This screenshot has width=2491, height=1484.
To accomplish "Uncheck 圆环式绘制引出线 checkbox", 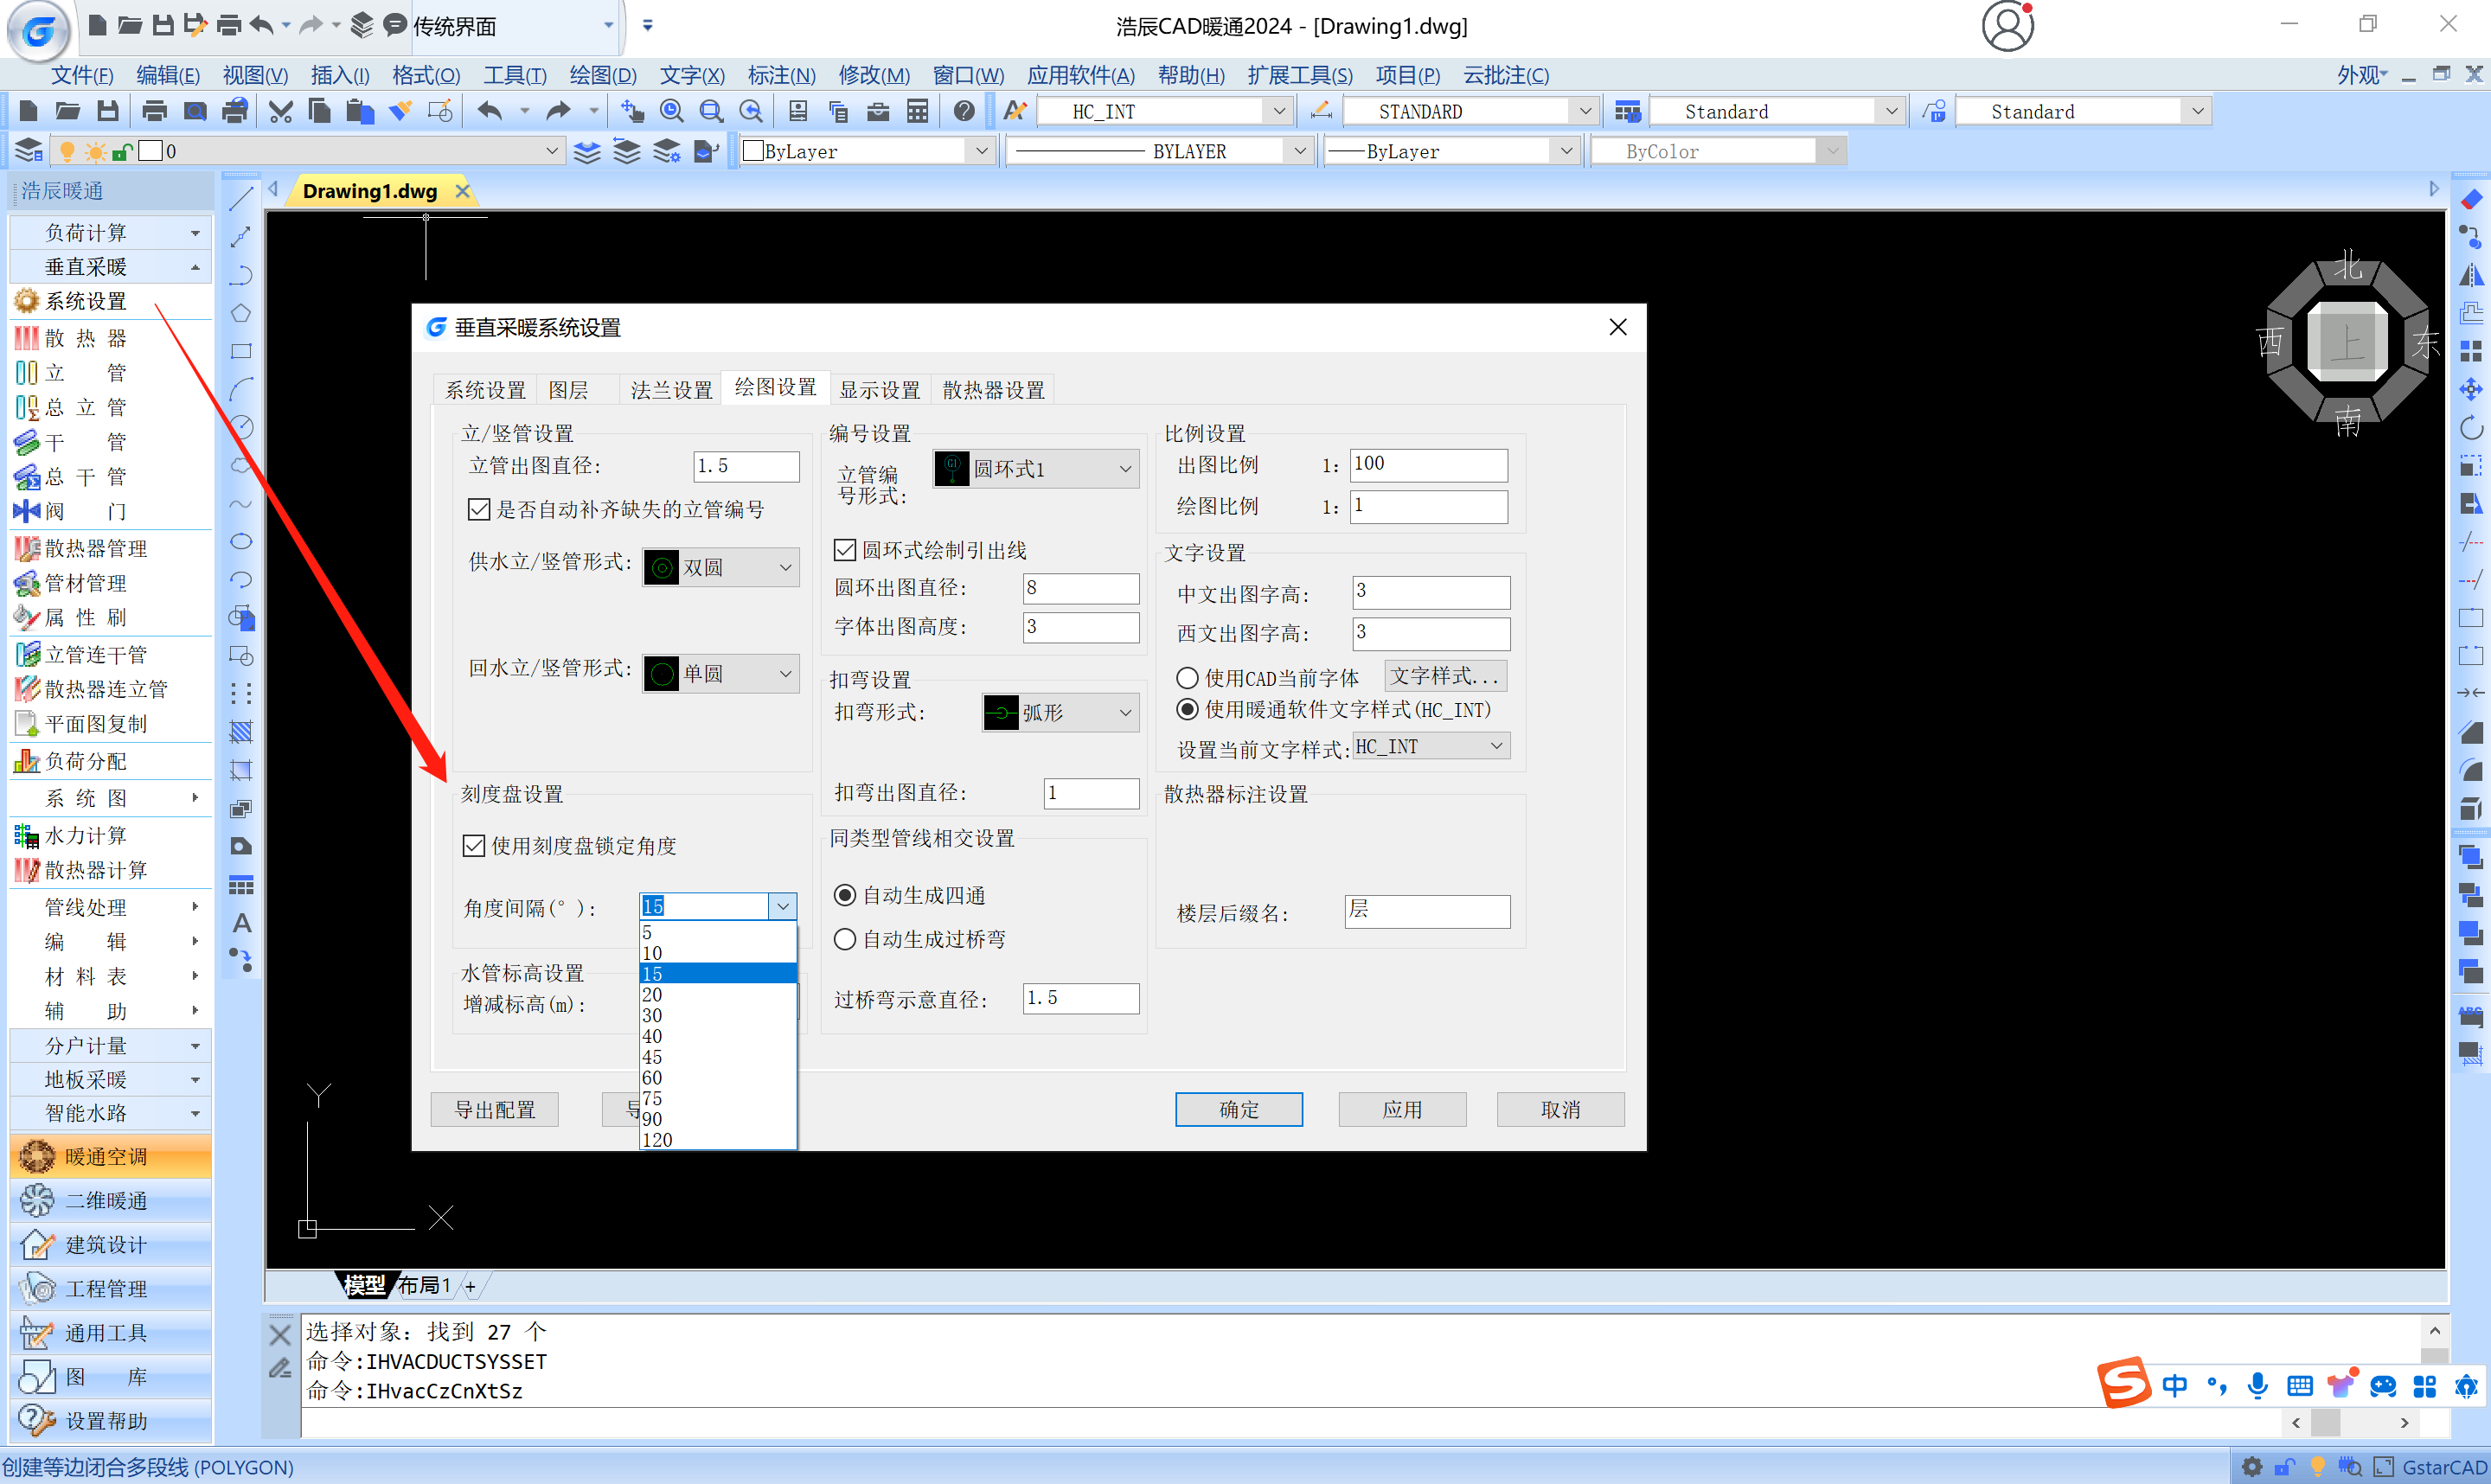I will pyautogui.click(x=845, y=550).
